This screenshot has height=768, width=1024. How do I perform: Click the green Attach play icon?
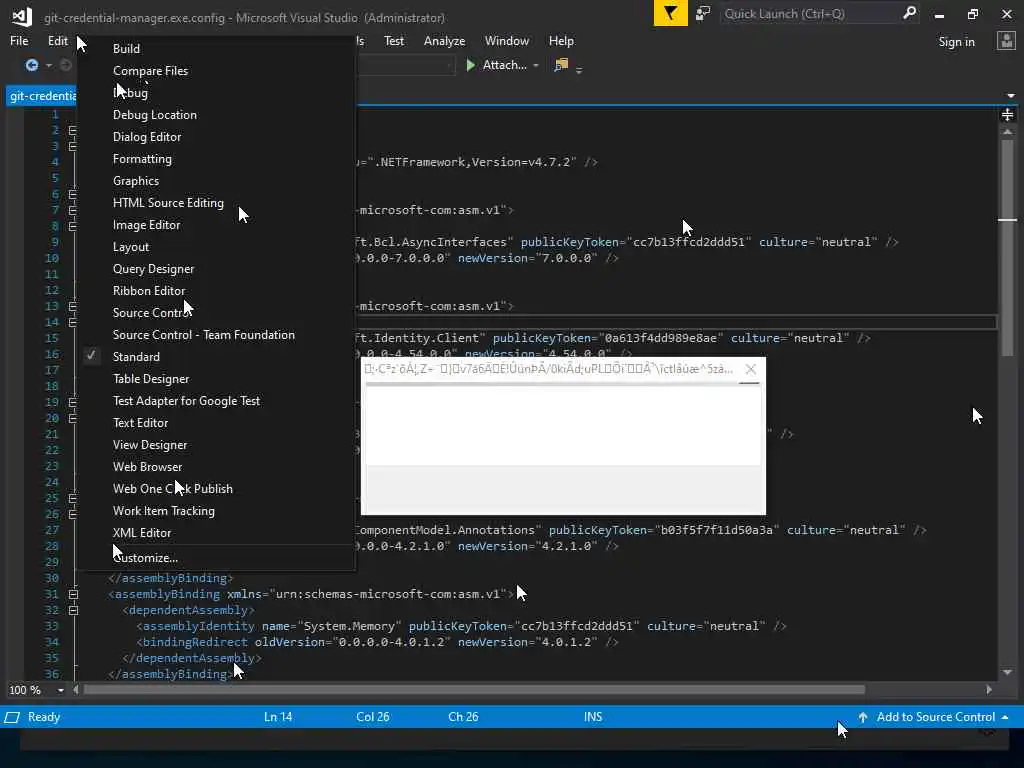point(470,65)
